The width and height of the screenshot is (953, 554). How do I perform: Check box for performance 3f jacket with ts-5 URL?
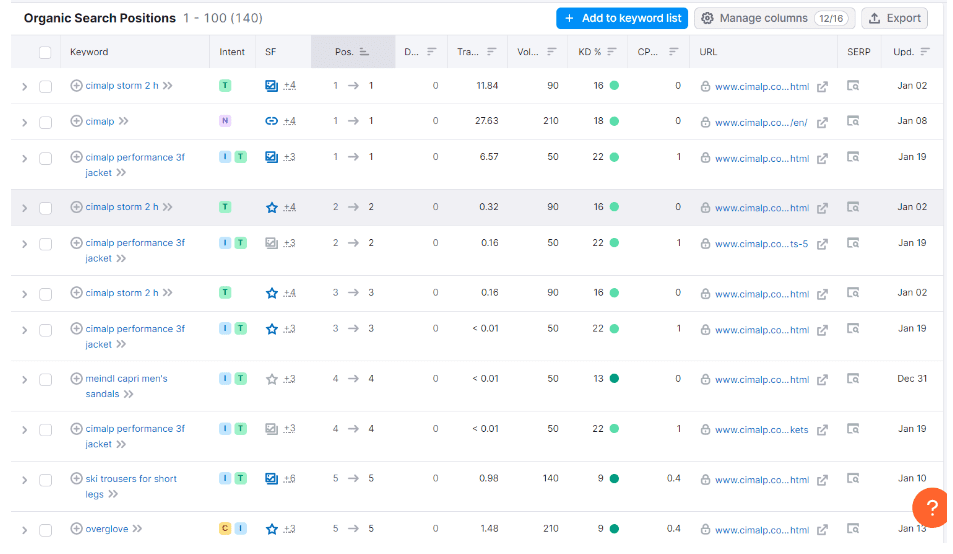45,244
